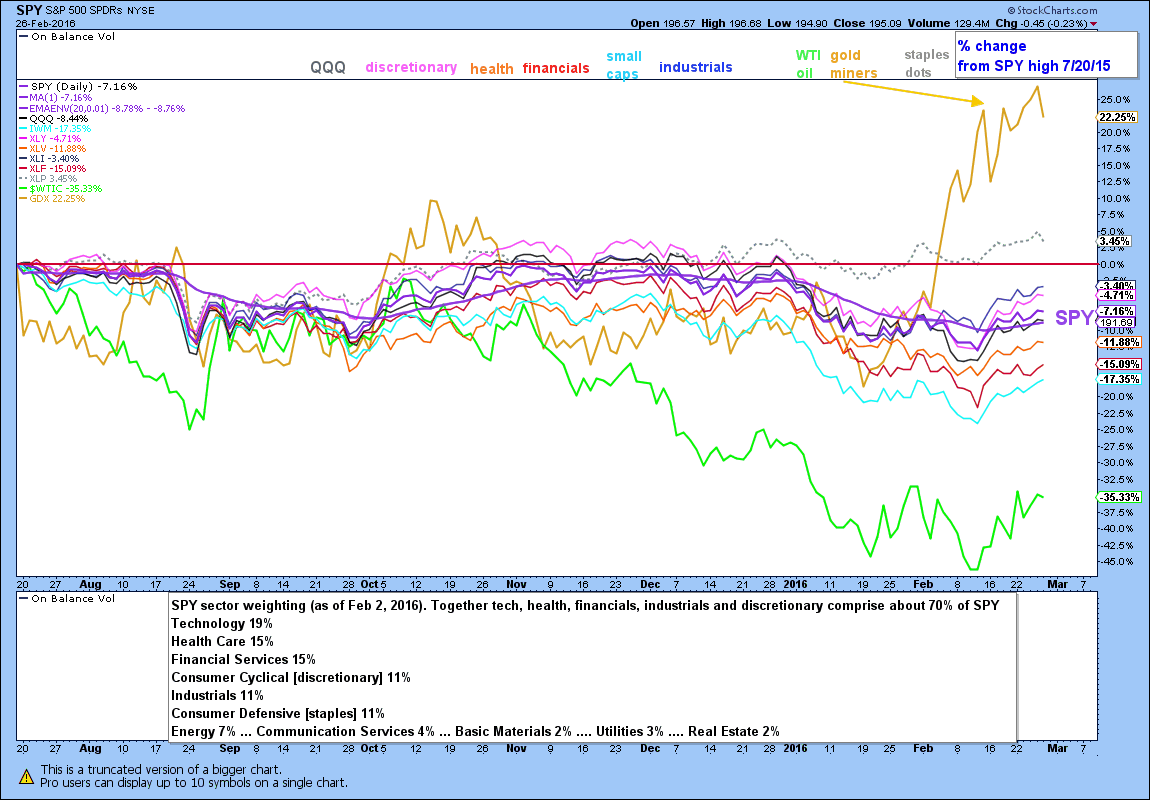Click the cyan small caps annotation
This screenshot has width=1150, height=800.
623,65
